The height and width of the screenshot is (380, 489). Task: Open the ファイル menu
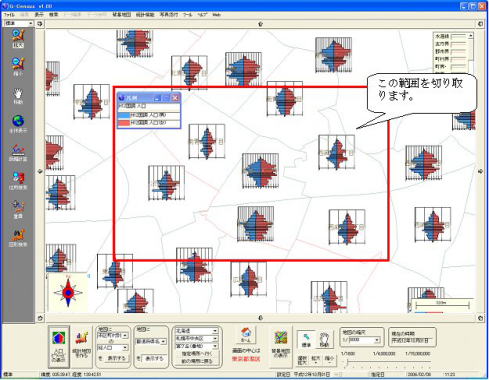[9, 15]
